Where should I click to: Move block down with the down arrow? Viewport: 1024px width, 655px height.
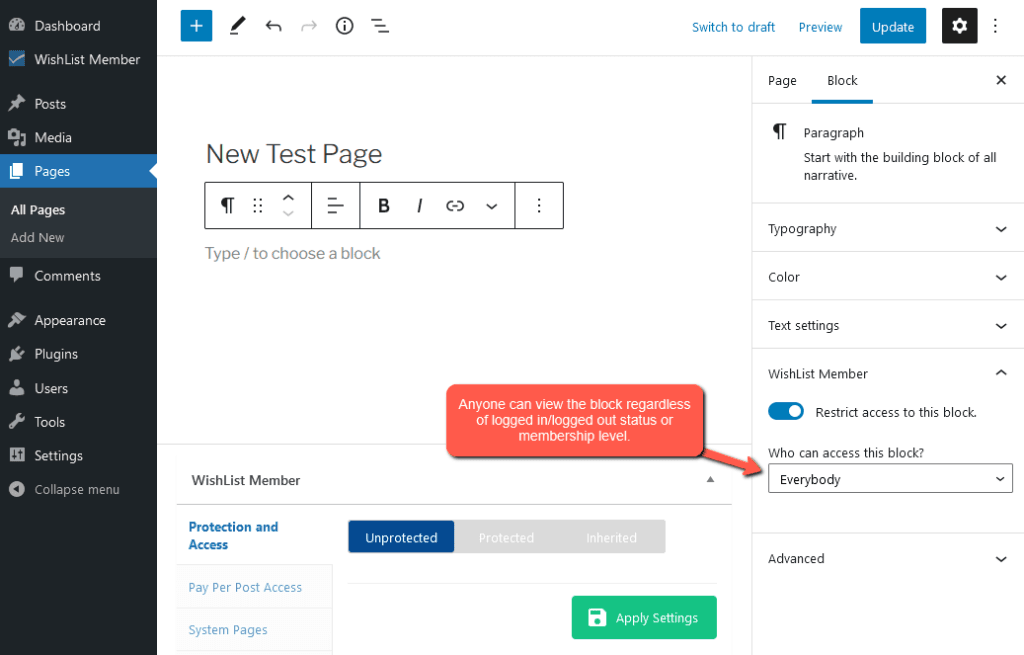coord(288,214)
